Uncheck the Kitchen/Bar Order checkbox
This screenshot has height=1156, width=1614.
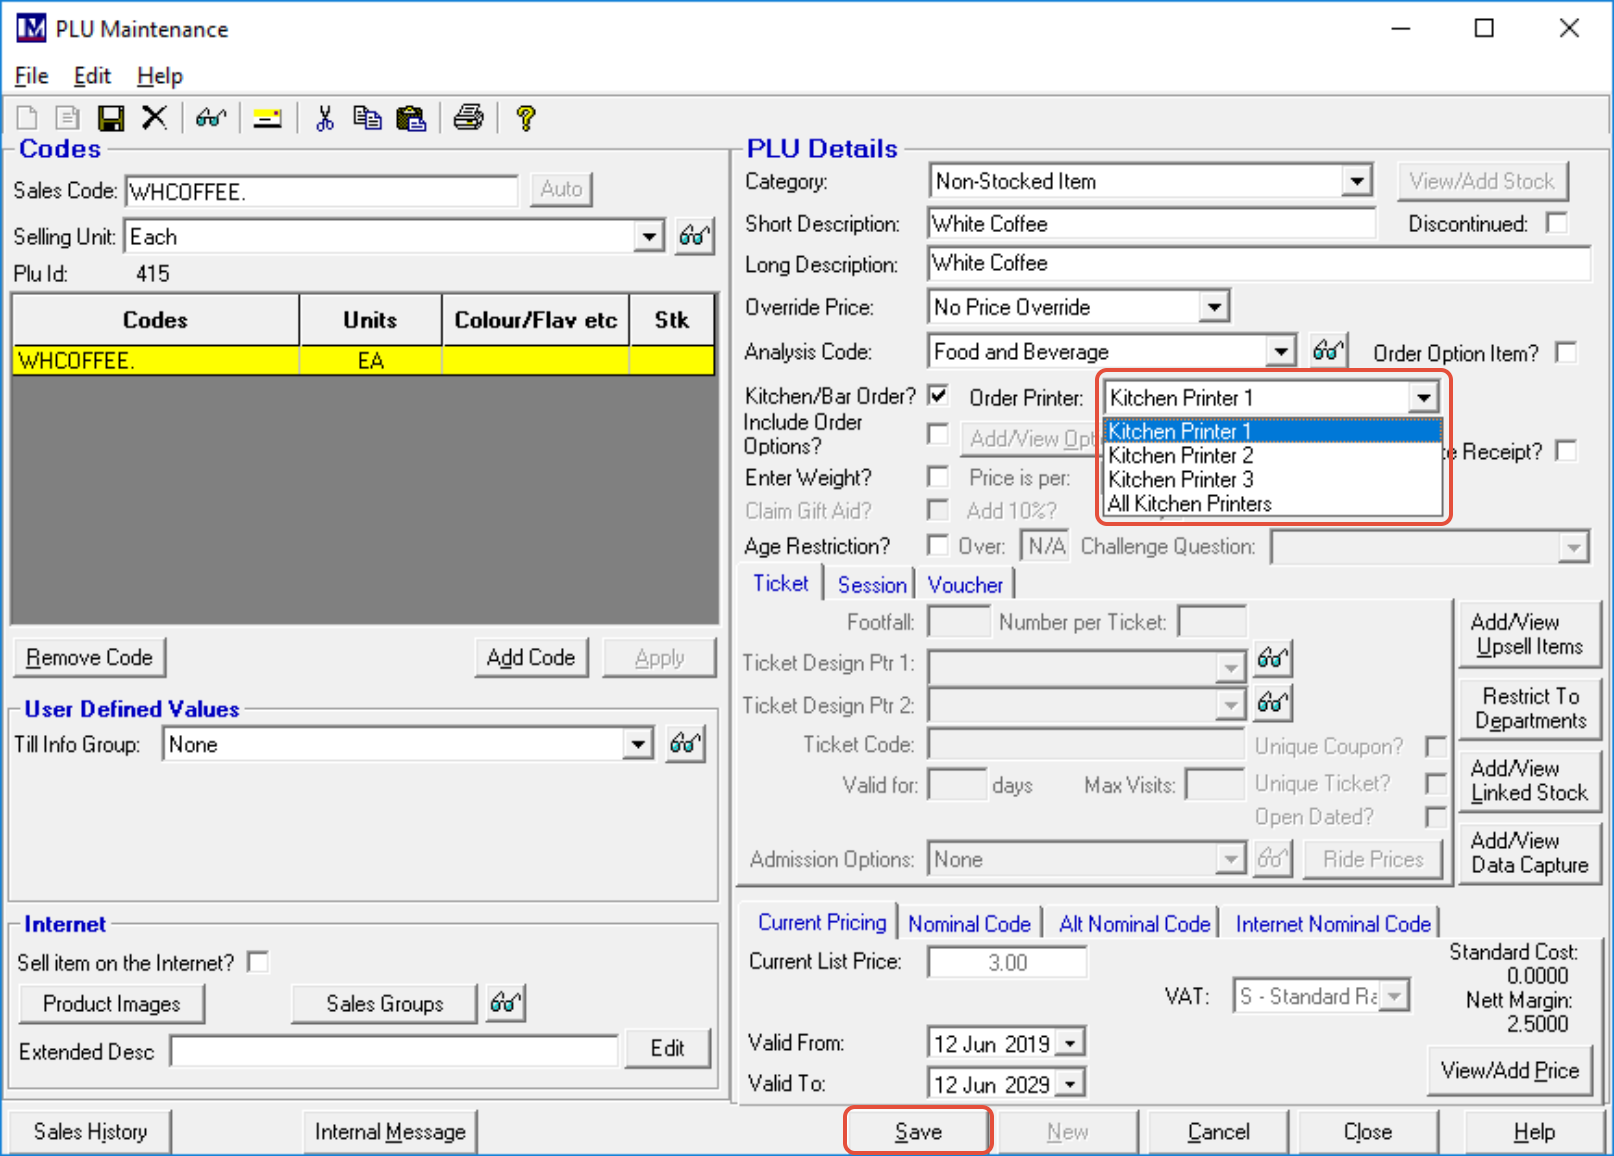(x=938, y=396)
